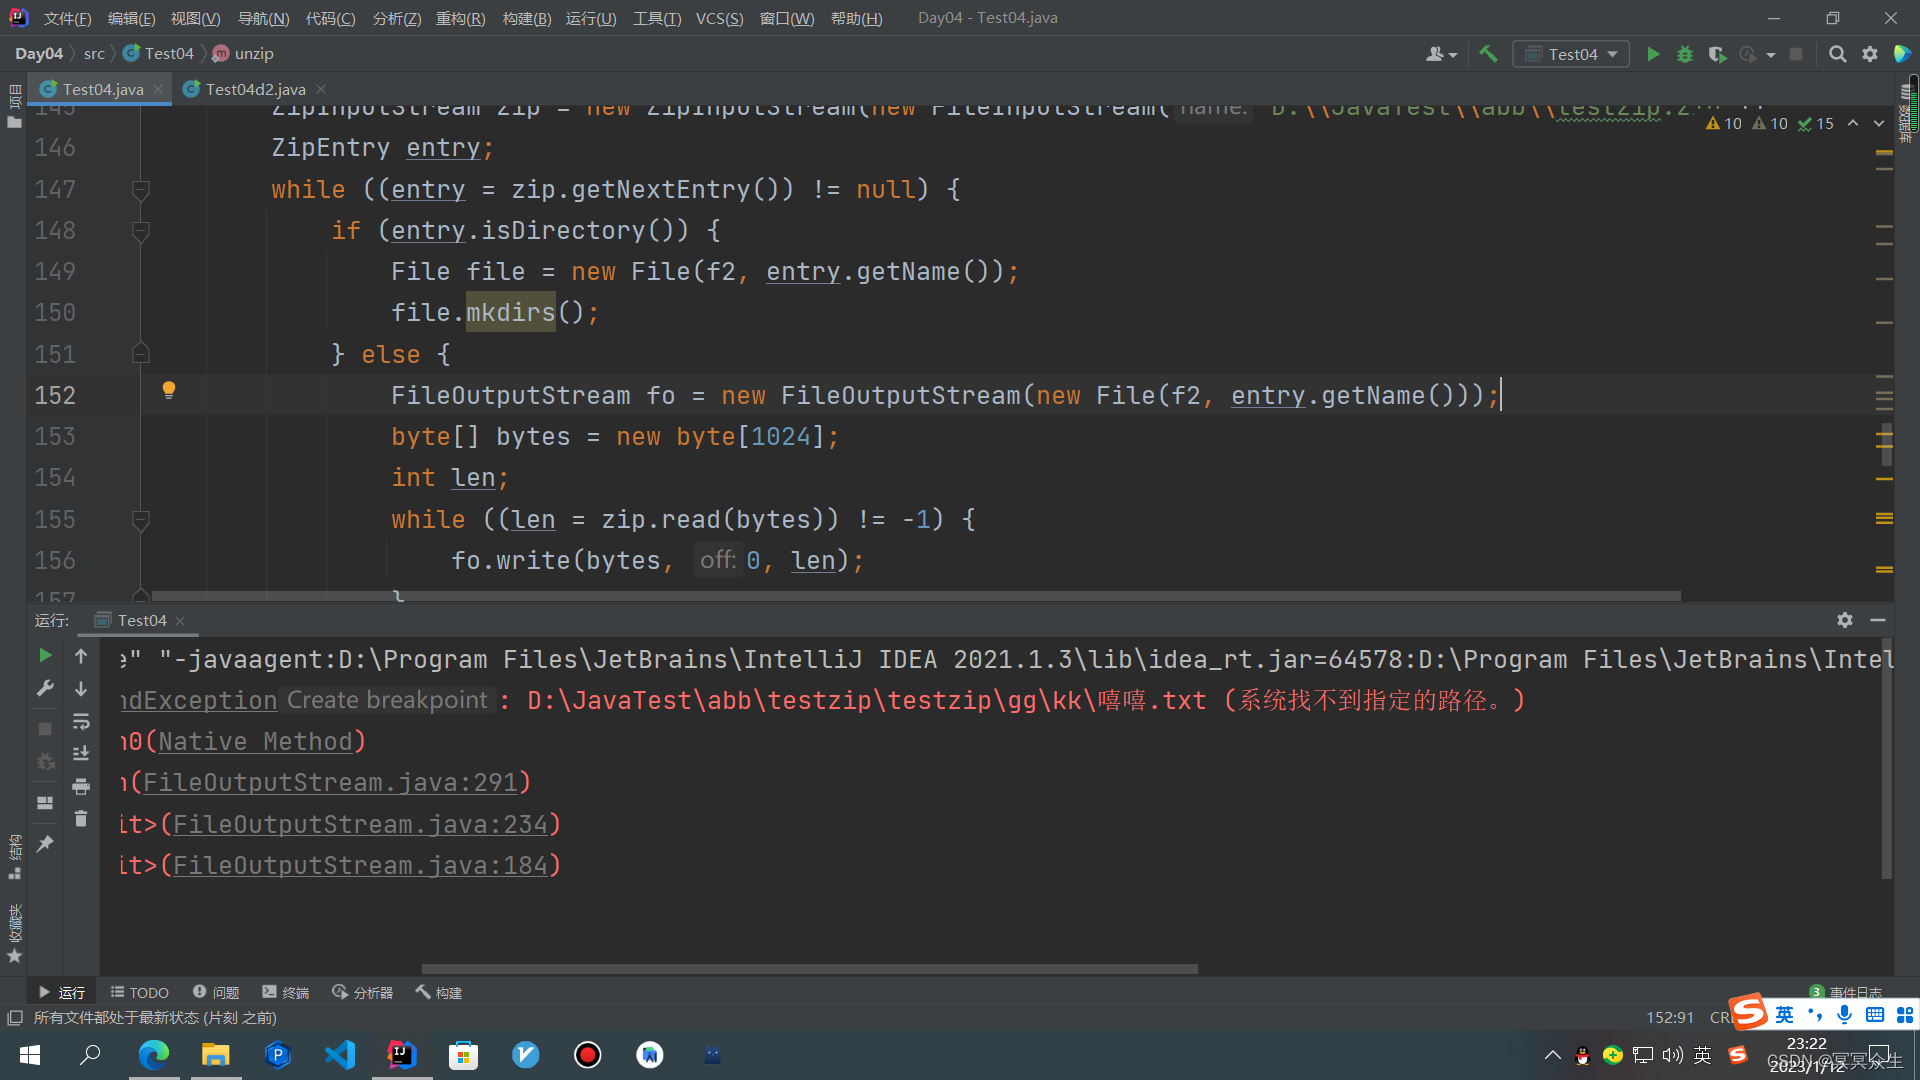Rerun Test04 in run panel

click(x=45, y=655)
